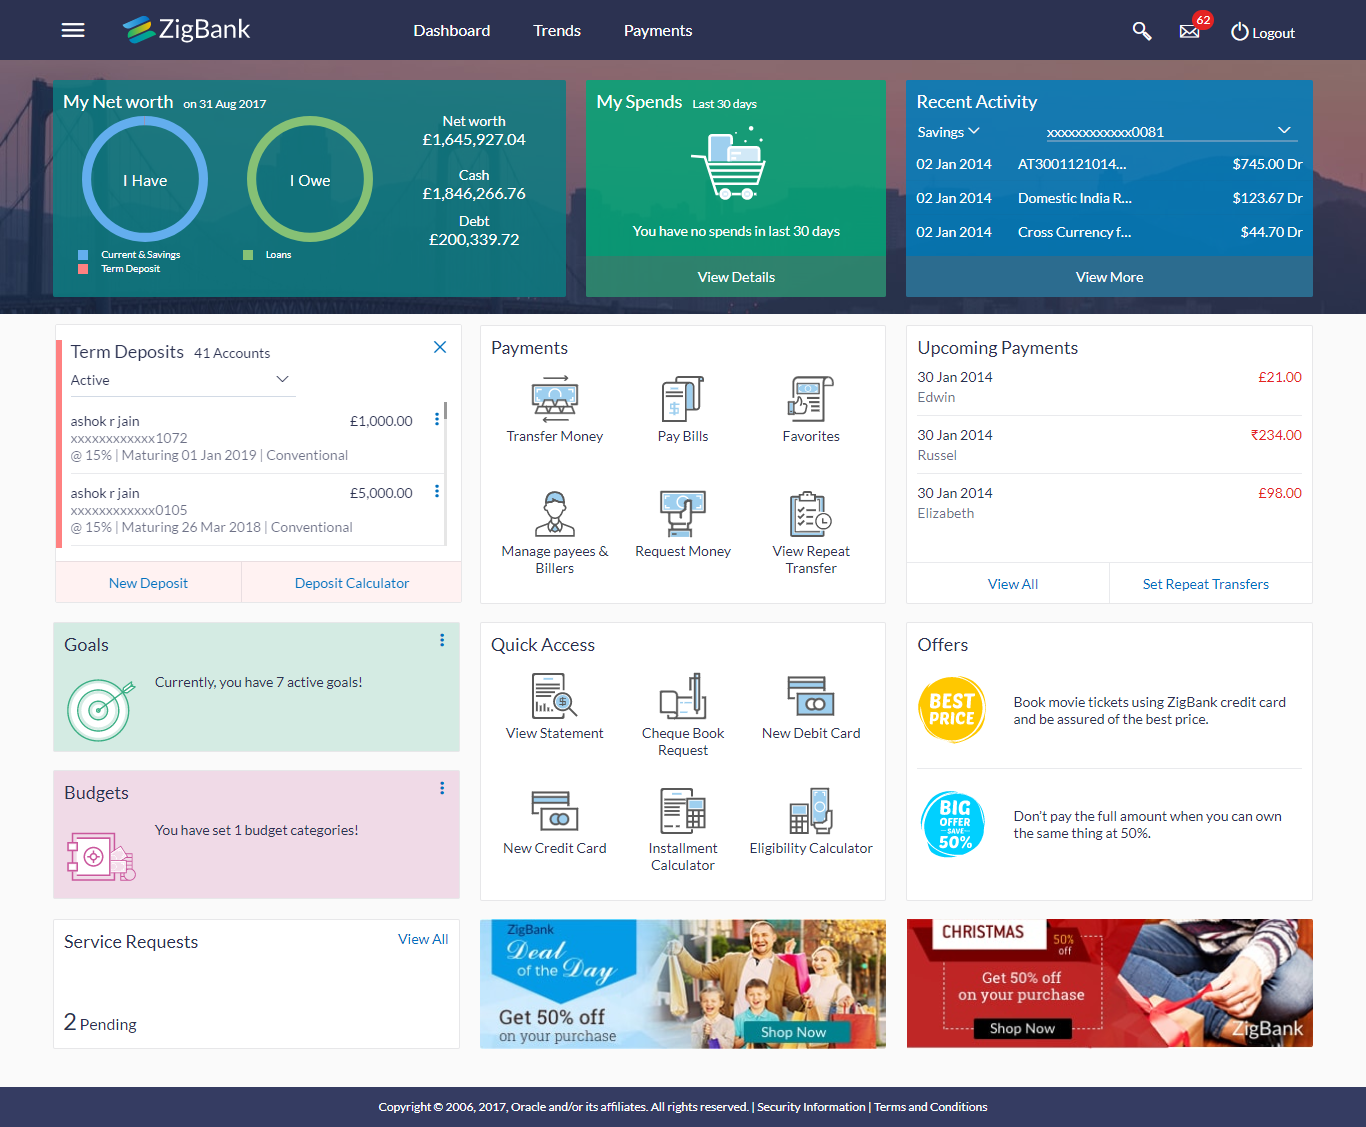Screen dimensions: 1366x1127
Task: Close the Term Deposits widget
Action: (x=440, y=347)
